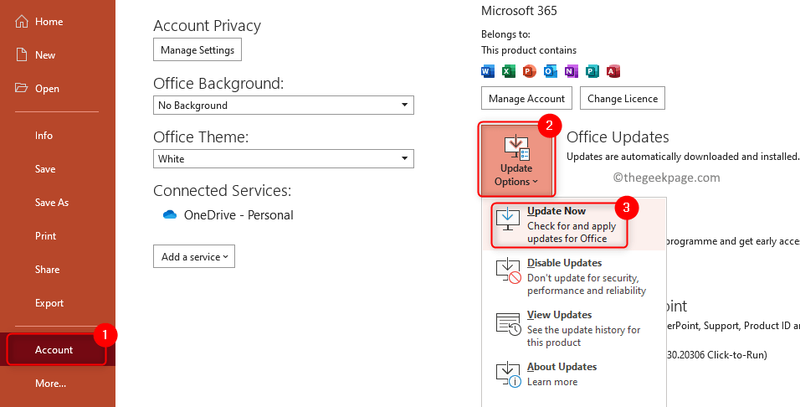Choose Save As in the sidebar
Screen dimensions: 800x407
tap(52, 202)
